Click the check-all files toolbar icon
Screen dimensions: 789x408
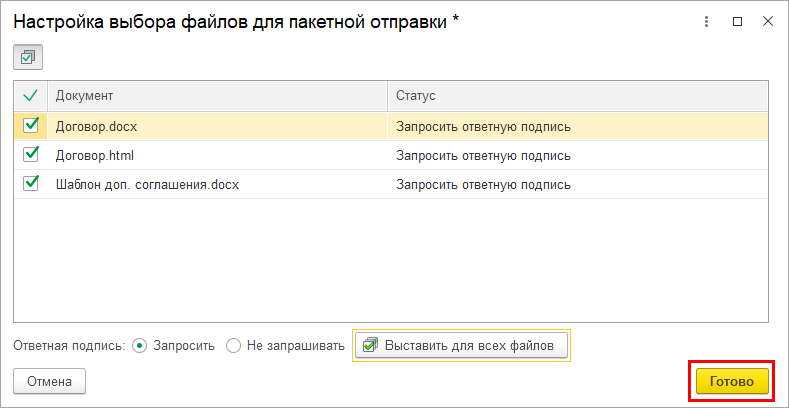tap(27, 58)
